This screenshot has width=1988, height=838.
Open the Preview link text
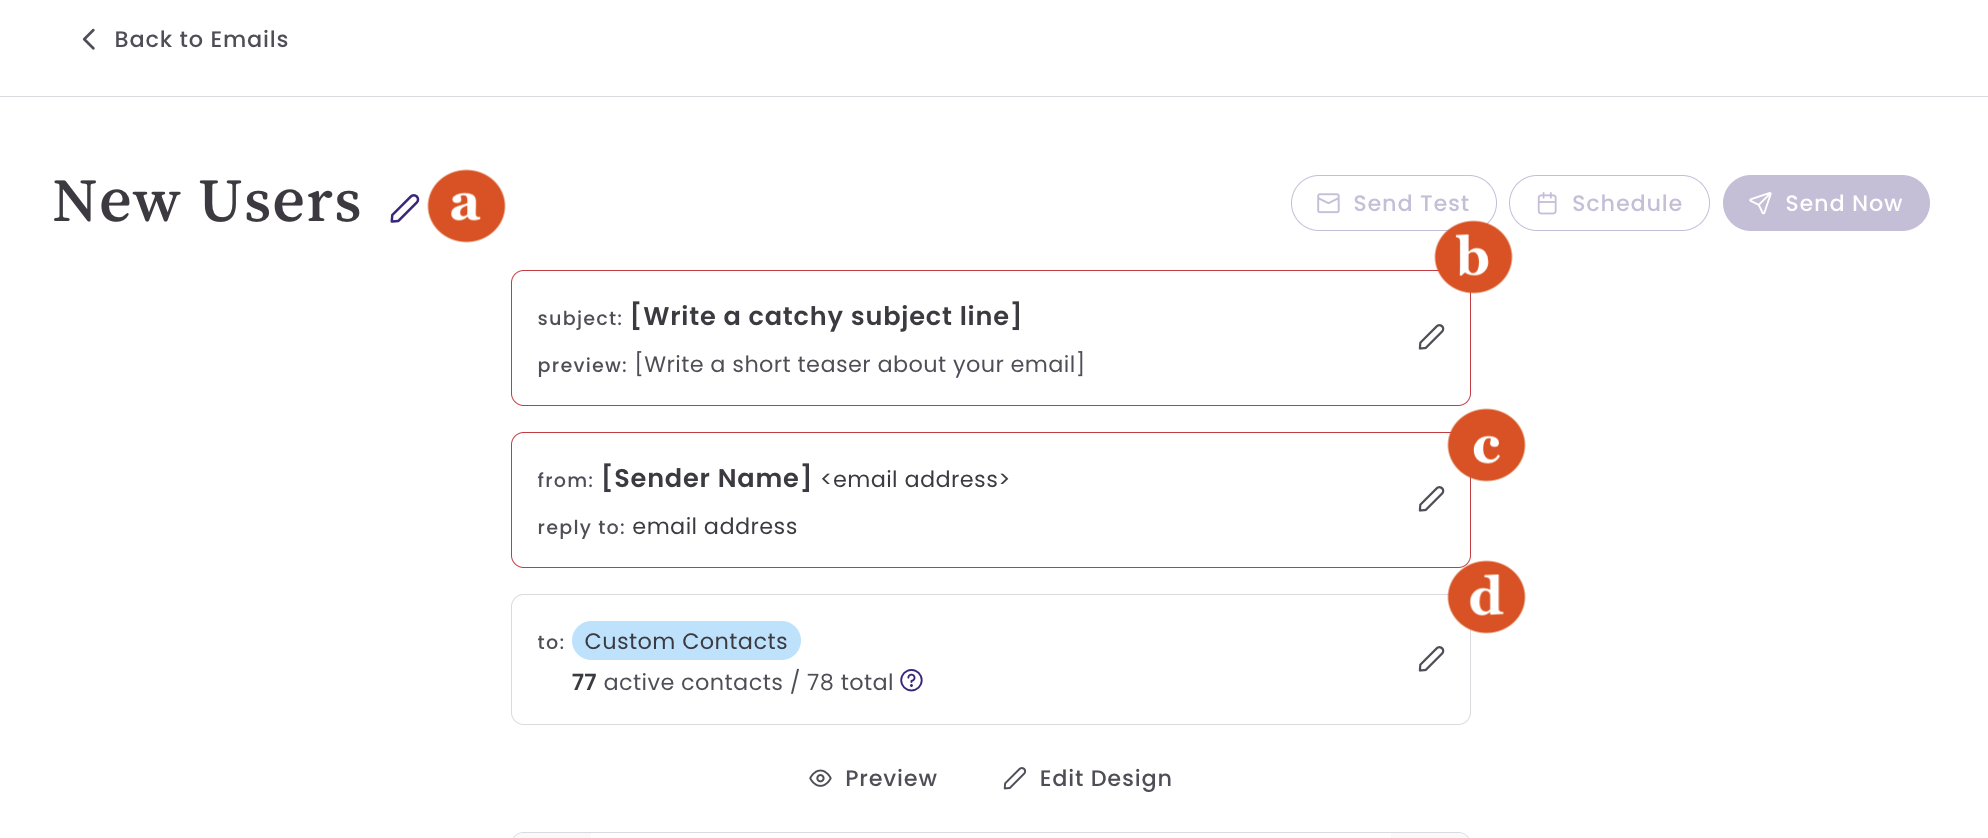(x=891, y=778)
